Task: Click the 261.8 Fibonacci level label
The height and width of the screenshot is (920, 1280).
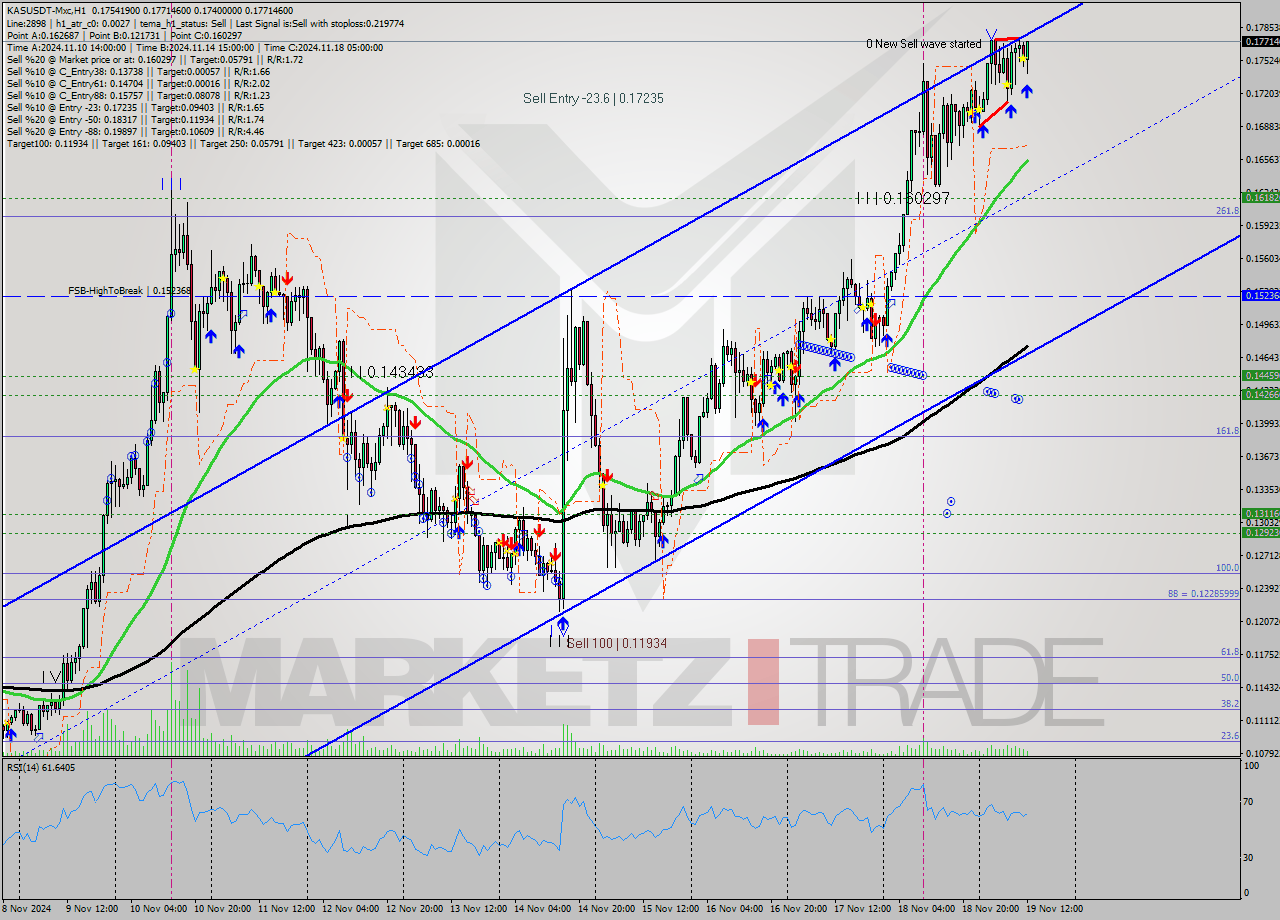Action: pos(1227,211)
